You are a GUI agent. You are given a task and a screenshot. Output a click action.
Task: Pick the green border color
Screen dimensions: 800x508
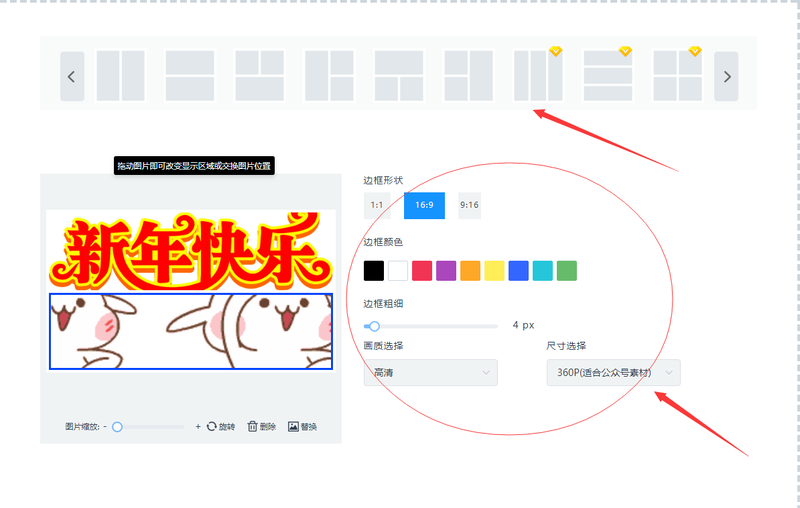(567, 271)
